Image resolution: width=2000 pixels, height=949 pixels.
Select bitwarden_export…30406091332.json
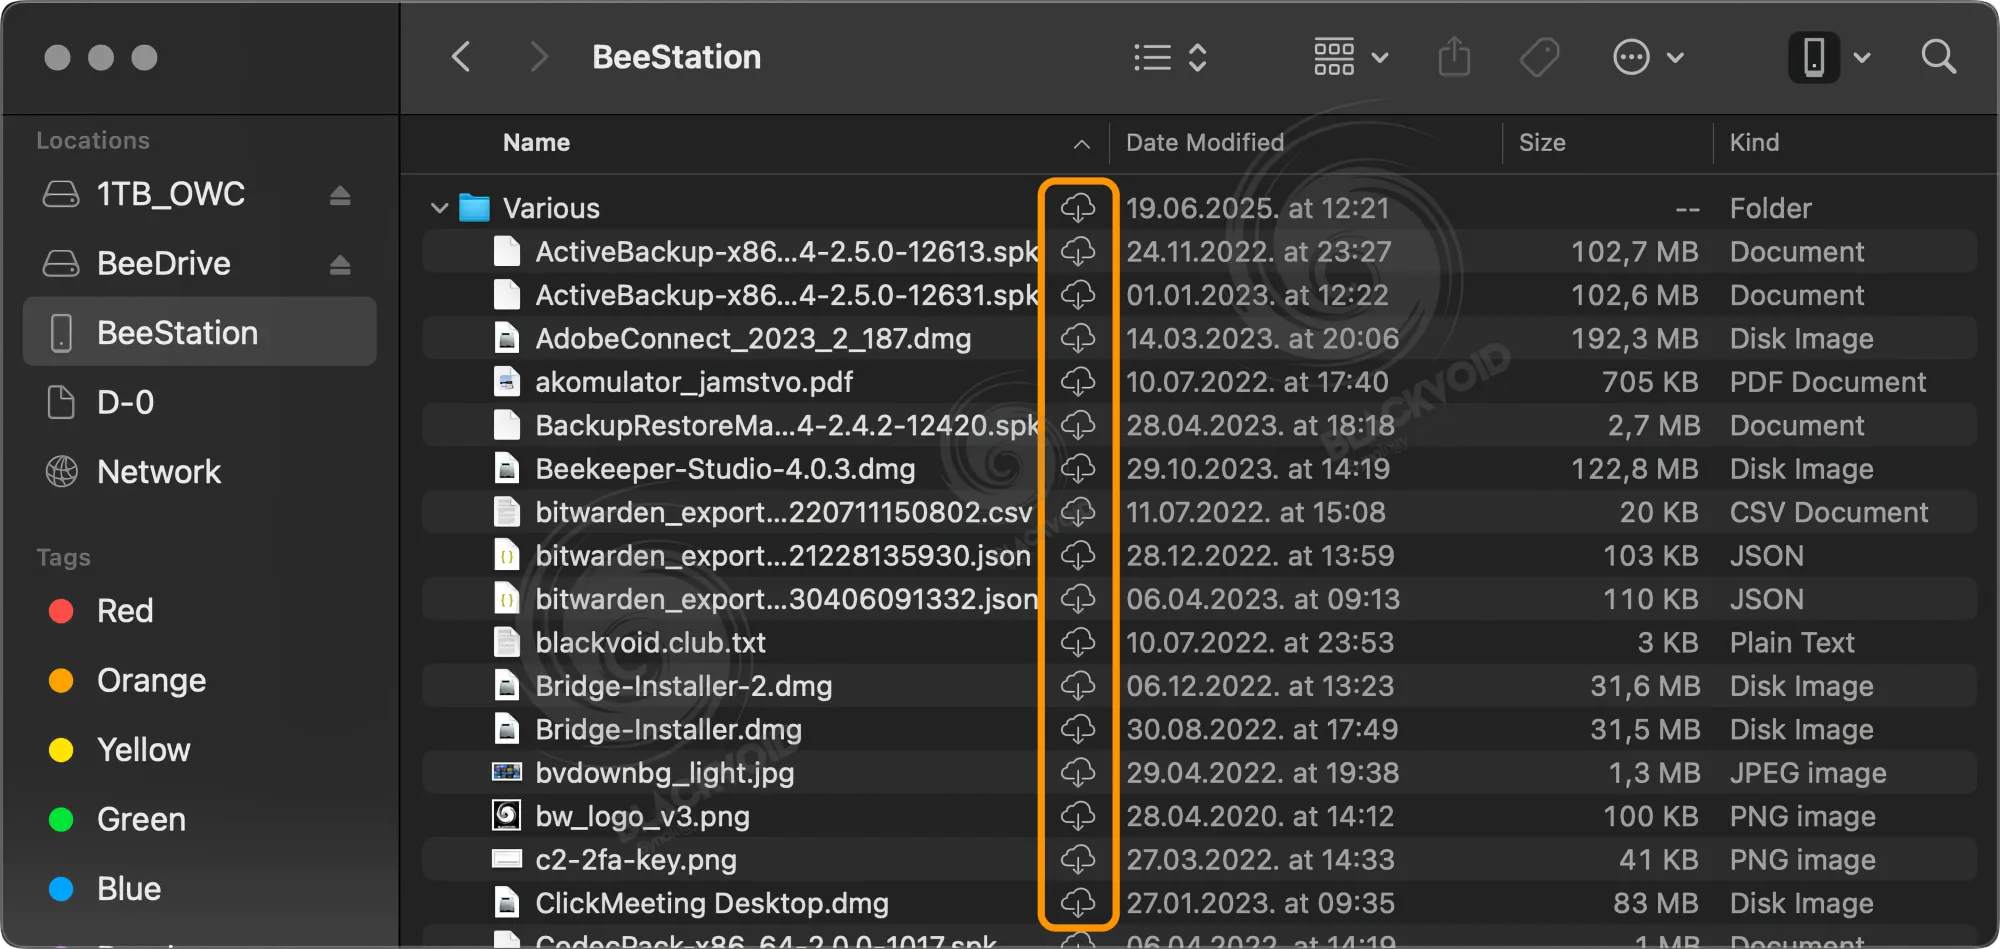click(786, 599)
